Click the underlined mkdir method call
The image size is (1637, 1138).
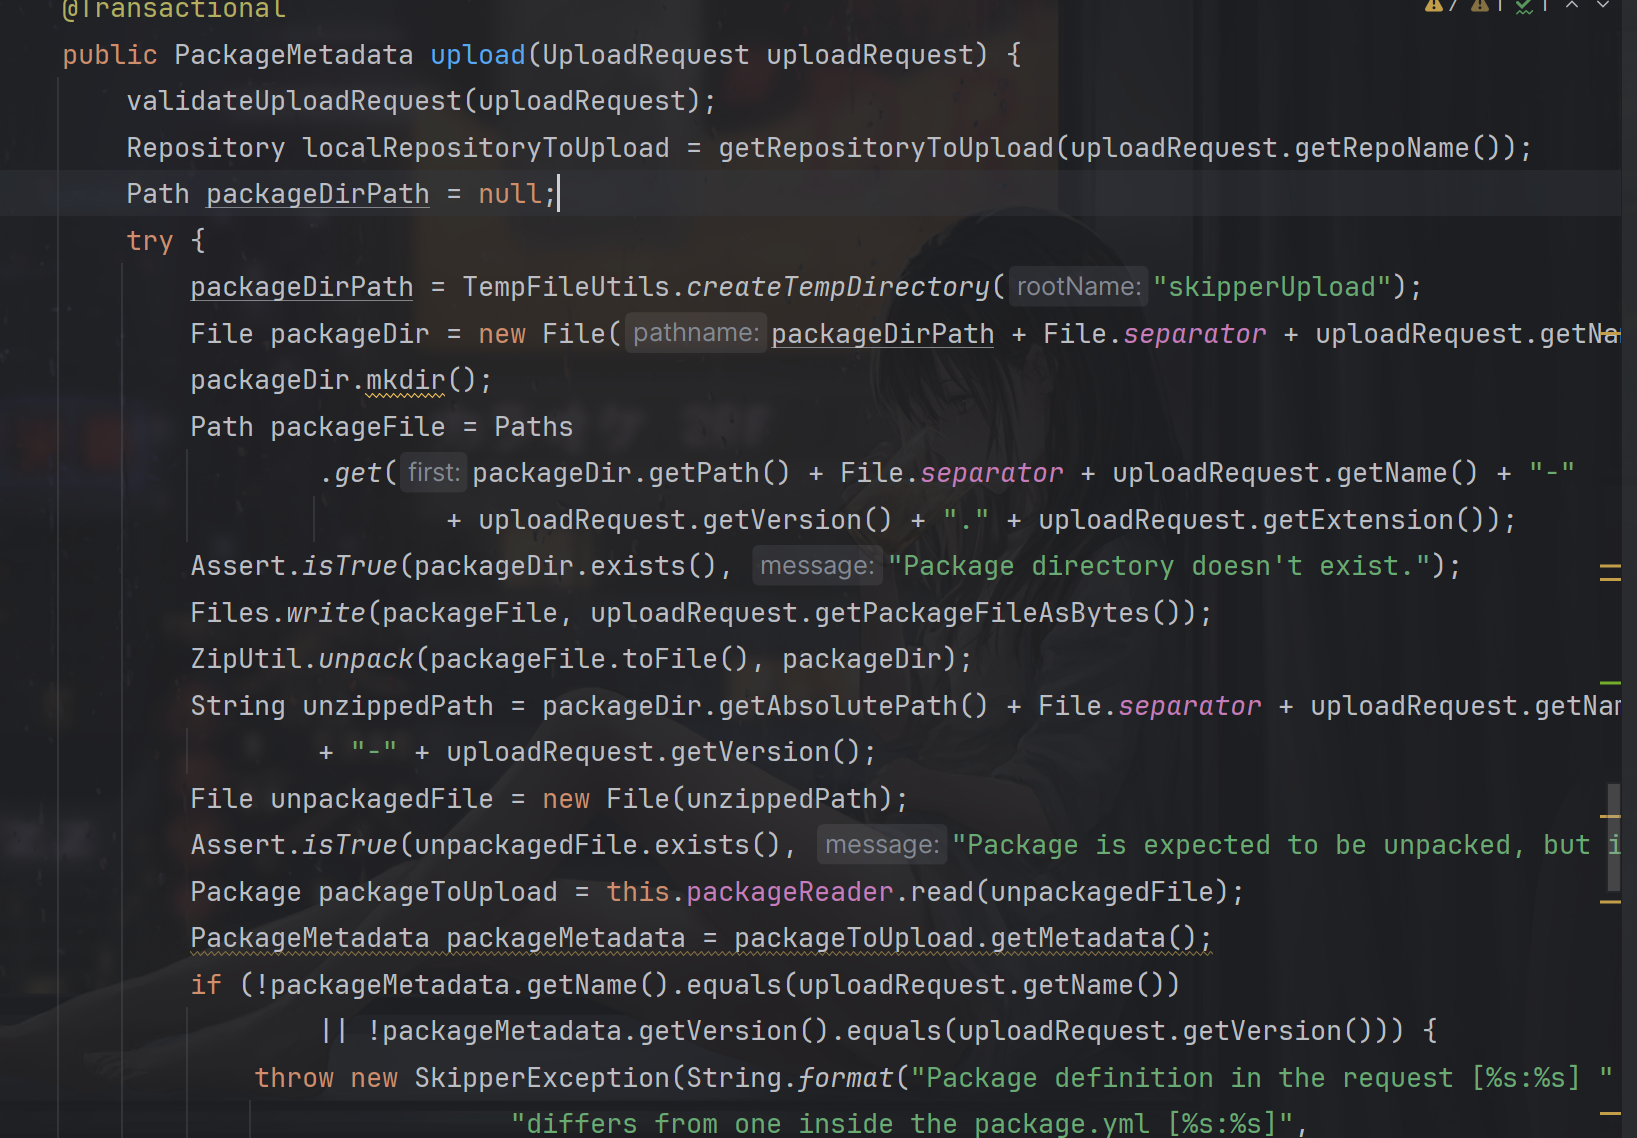click(405, 380)
